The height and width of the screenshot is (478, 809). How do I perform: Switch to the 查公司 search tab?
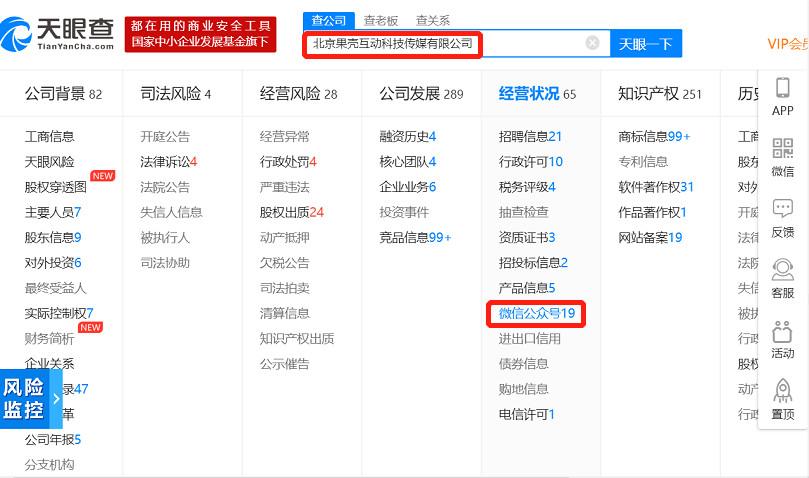(329, 21)
